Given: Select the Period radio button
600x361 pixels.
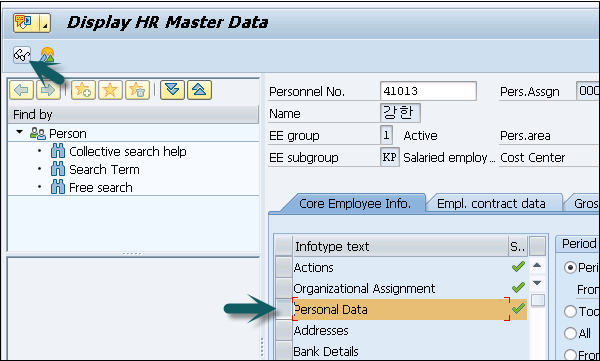Looking at the screenshot, I should (570, 268).
